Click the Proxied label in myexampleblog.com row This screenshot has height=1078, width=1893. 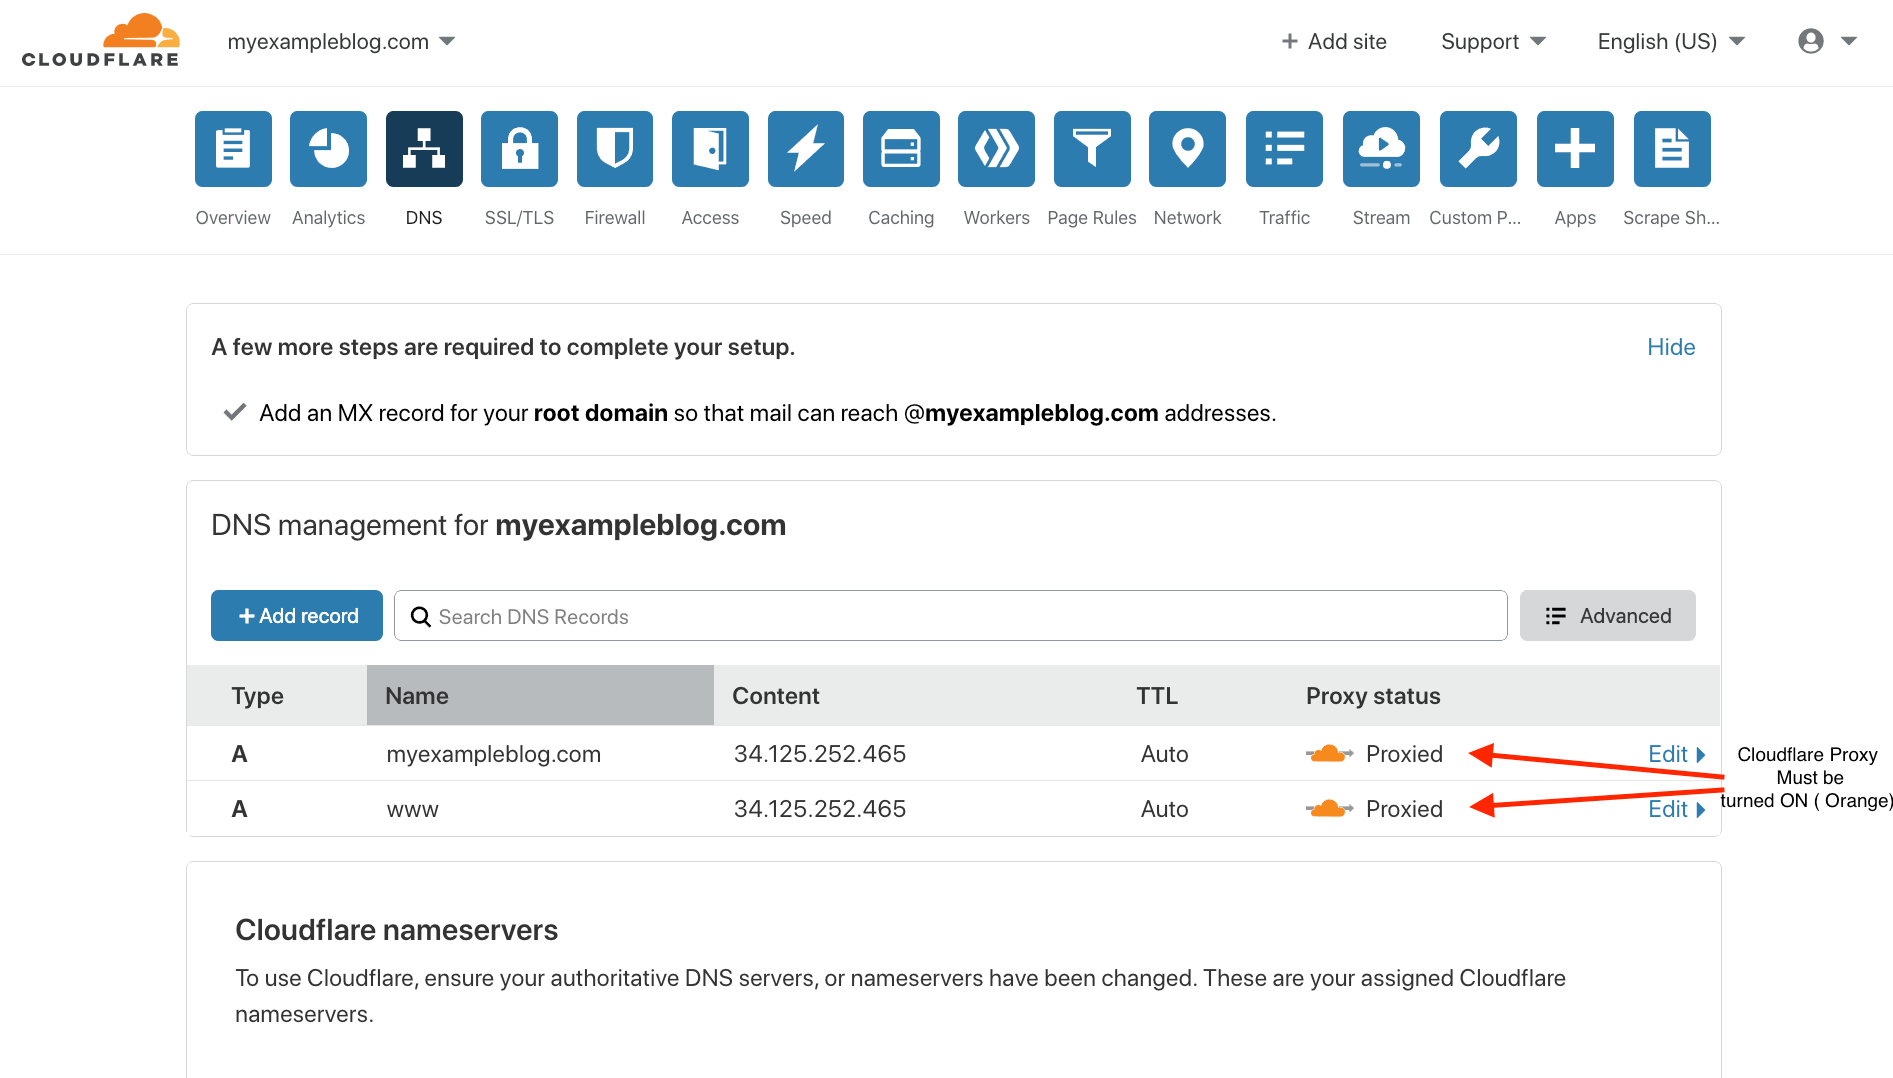[x=1404, y=754]
